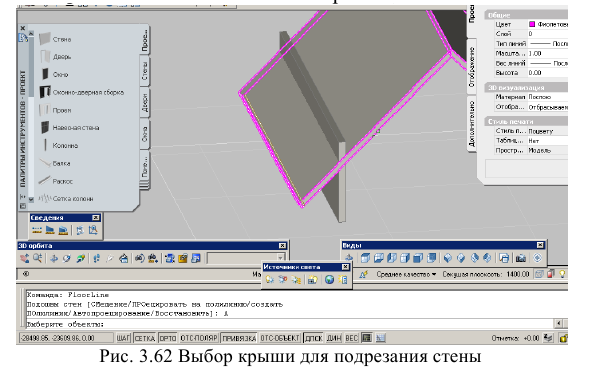Switch to Двери palette tab
This screenshot has width=592, height=379.
tap(145, 102)
